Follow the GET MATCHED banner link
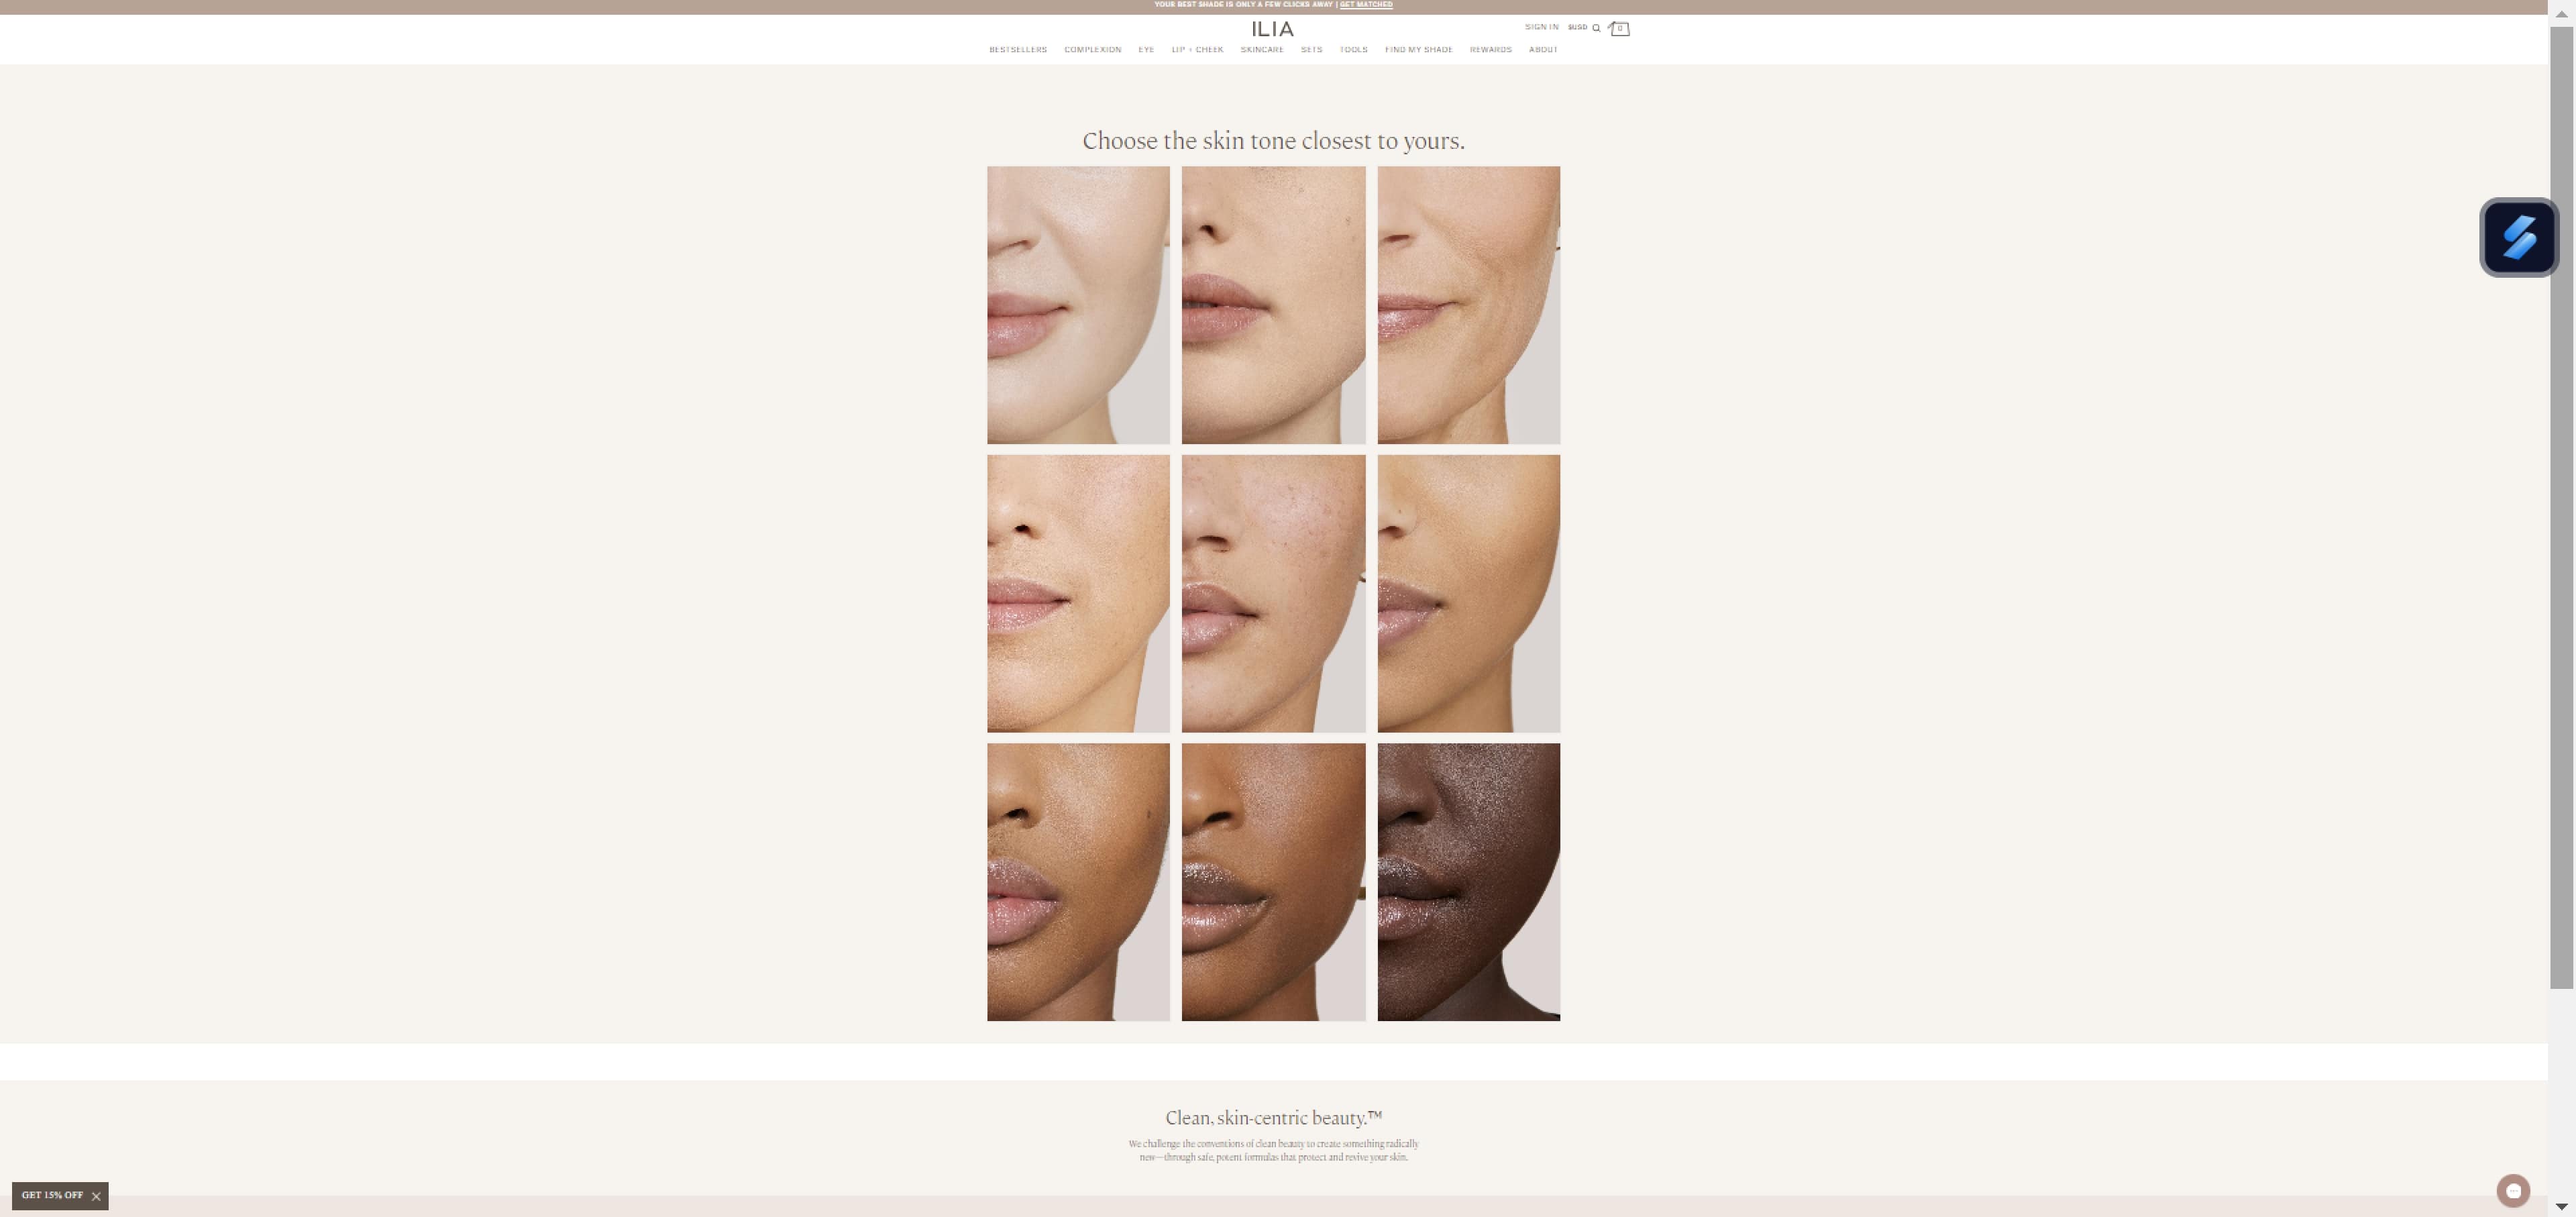The width and height of the screenshot is (2576, 1217). pos(1366,5)
